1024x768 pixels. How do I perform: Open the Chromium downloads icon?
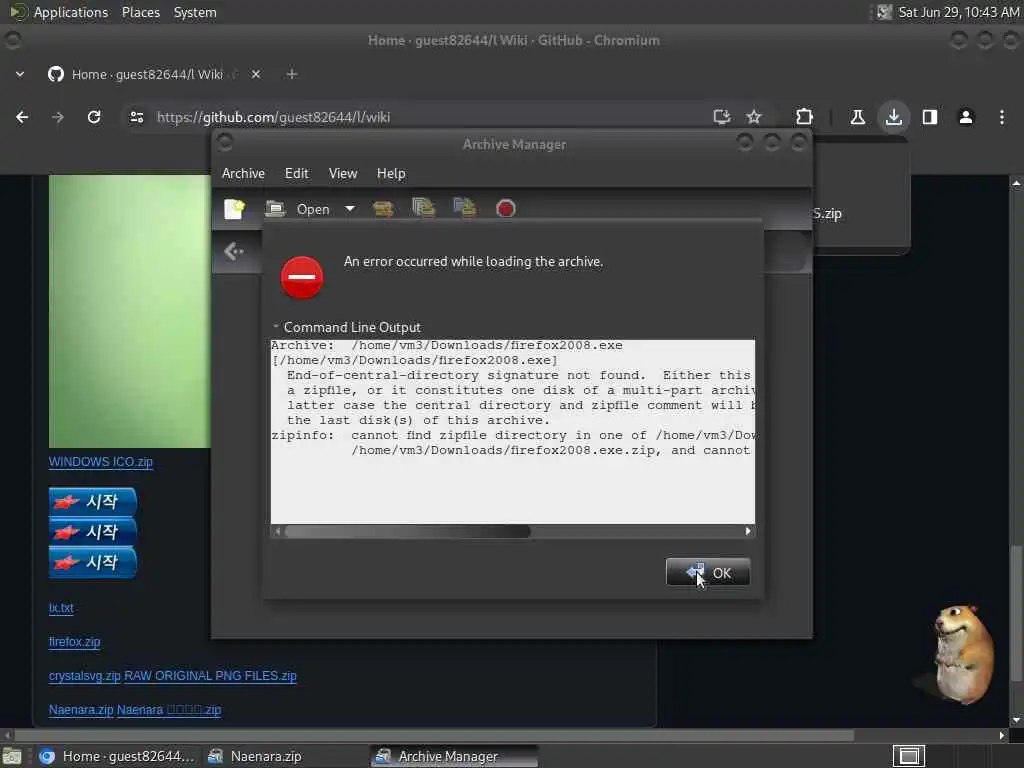[x=894, y=118]
